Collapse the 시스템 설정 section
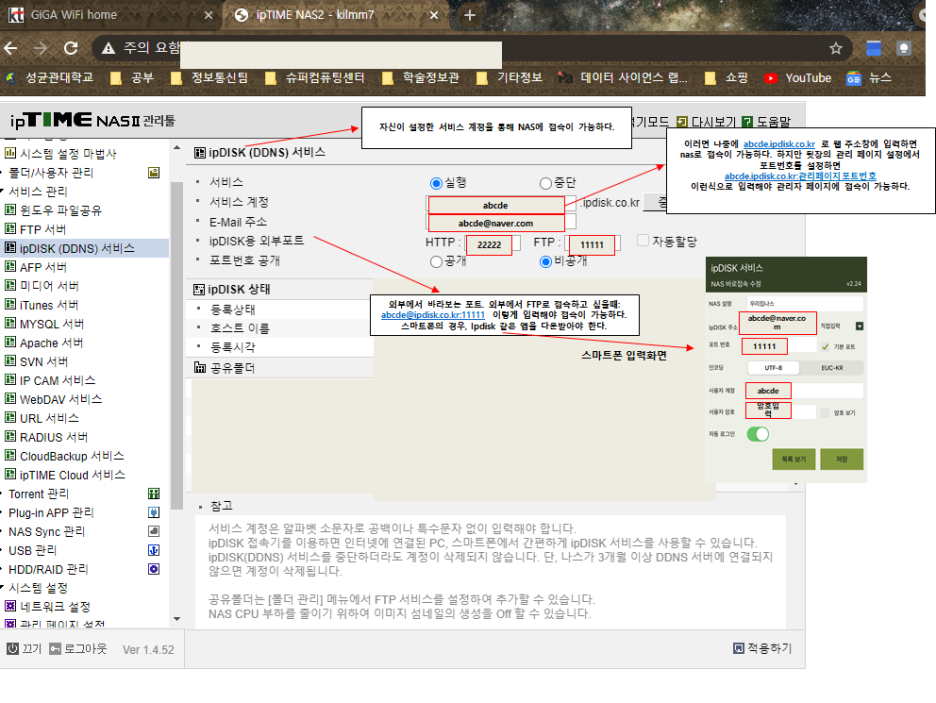The width and height of the screenshot is (936, 703). 38,588
